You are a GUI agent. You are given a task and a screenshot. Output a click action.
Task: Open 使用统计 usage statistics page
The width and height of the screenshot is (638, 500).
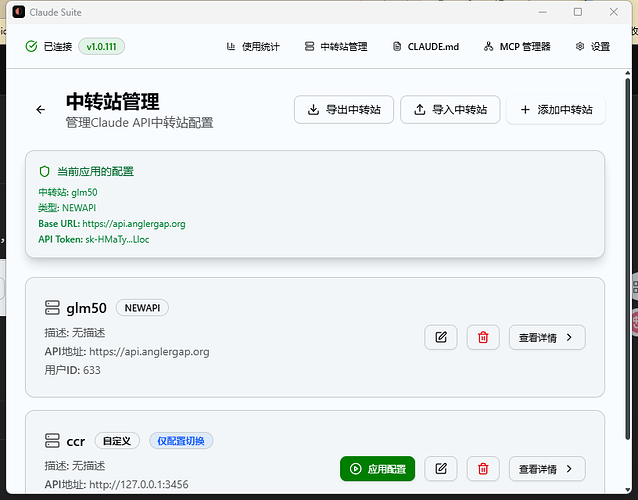tap(253, 47)
